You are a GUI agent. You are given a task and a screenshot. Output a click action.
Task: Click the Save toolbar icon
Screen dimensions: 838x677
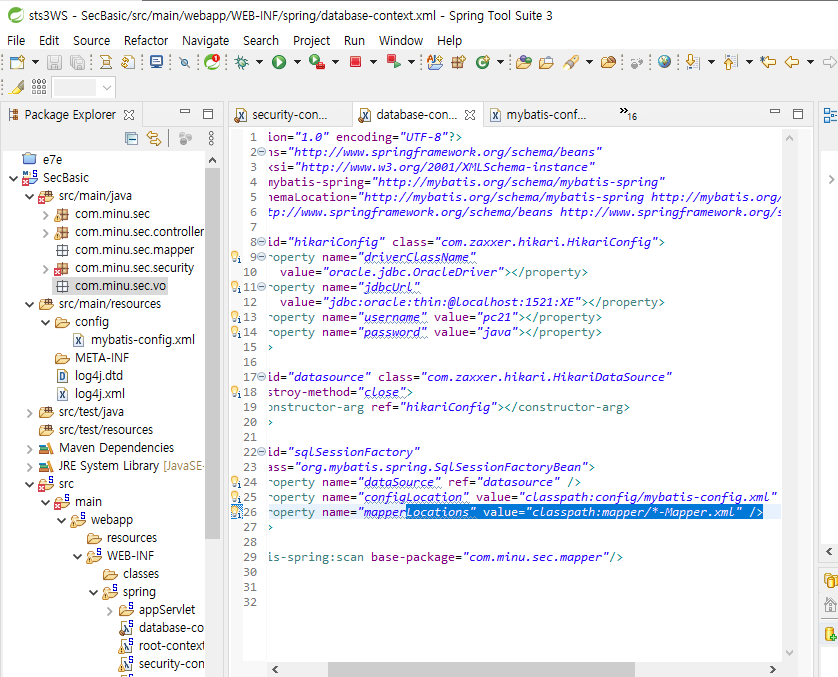[x=54, y=63]
